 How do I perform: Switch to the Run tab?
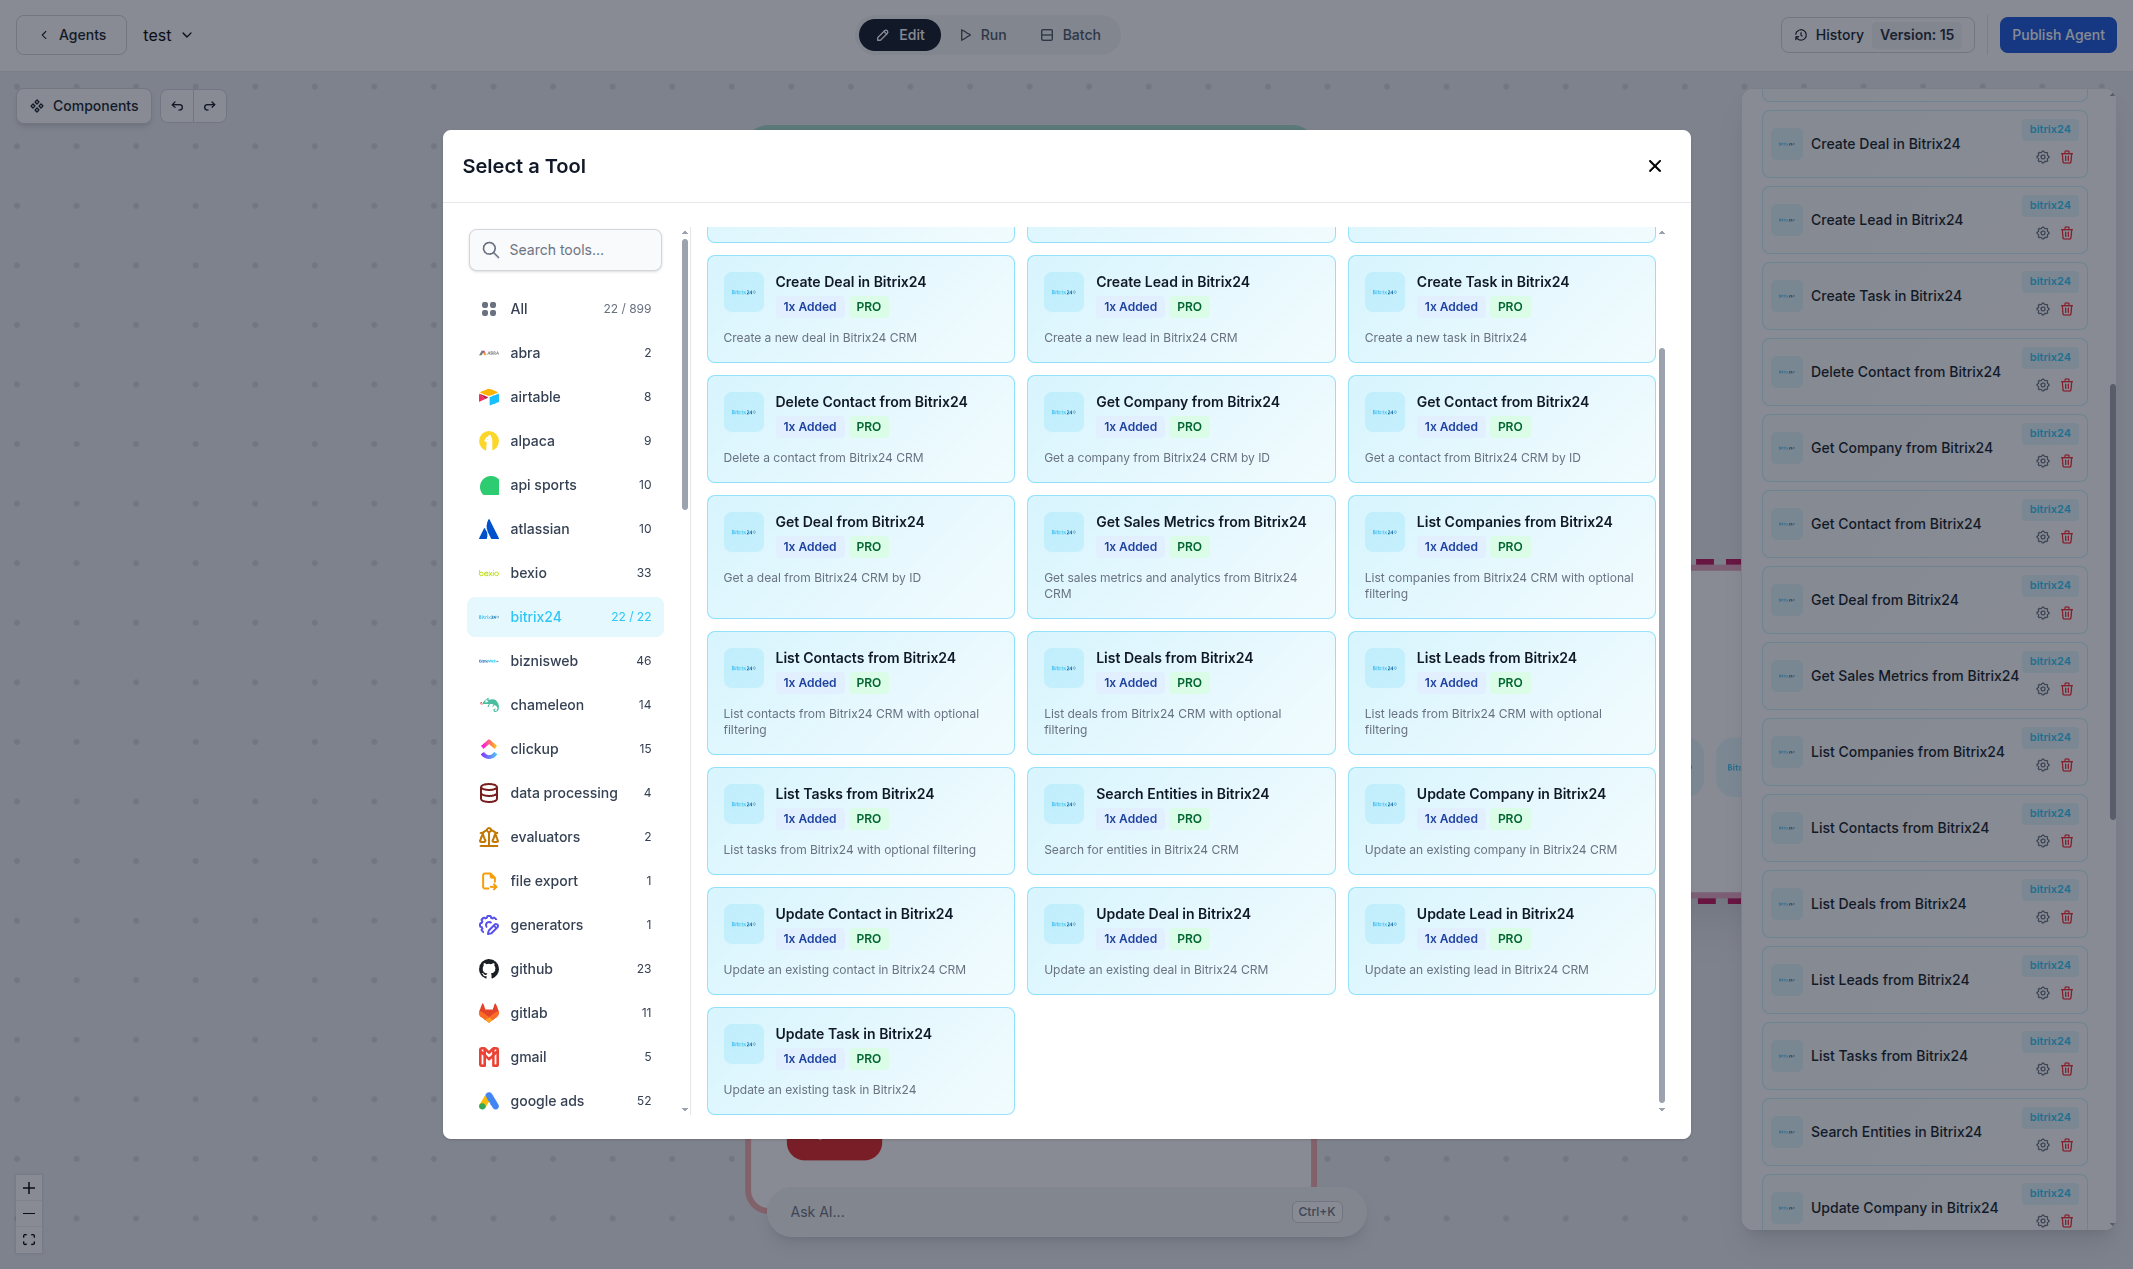(982, 35)
